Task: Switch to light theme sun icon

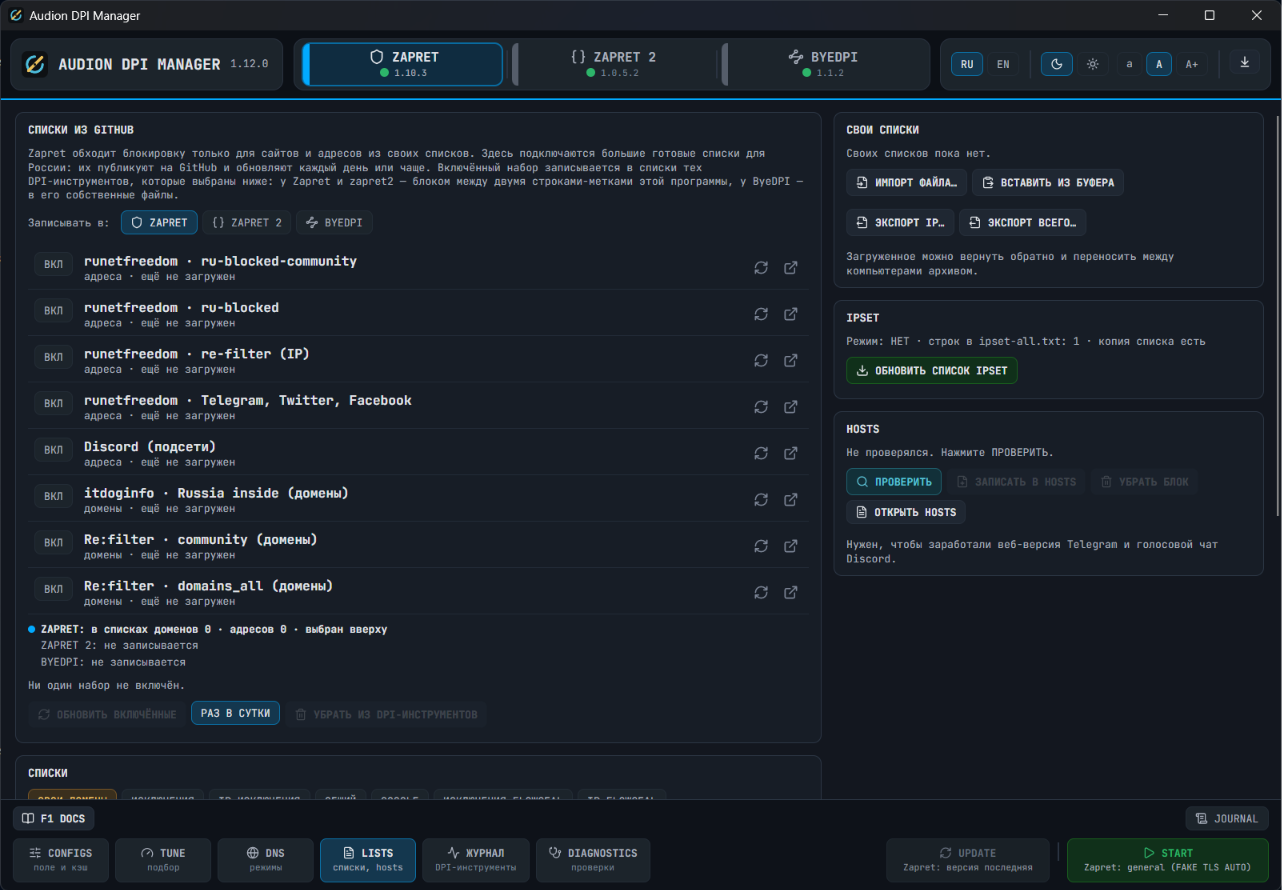Action: coord(1093,64)
